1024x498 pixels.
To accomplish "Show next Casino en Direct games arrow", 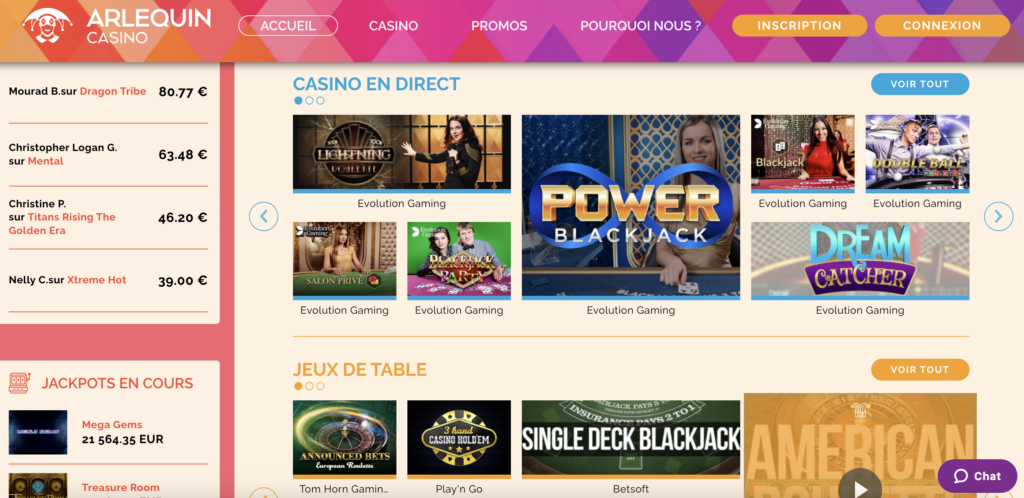I will tap(998, 216).
